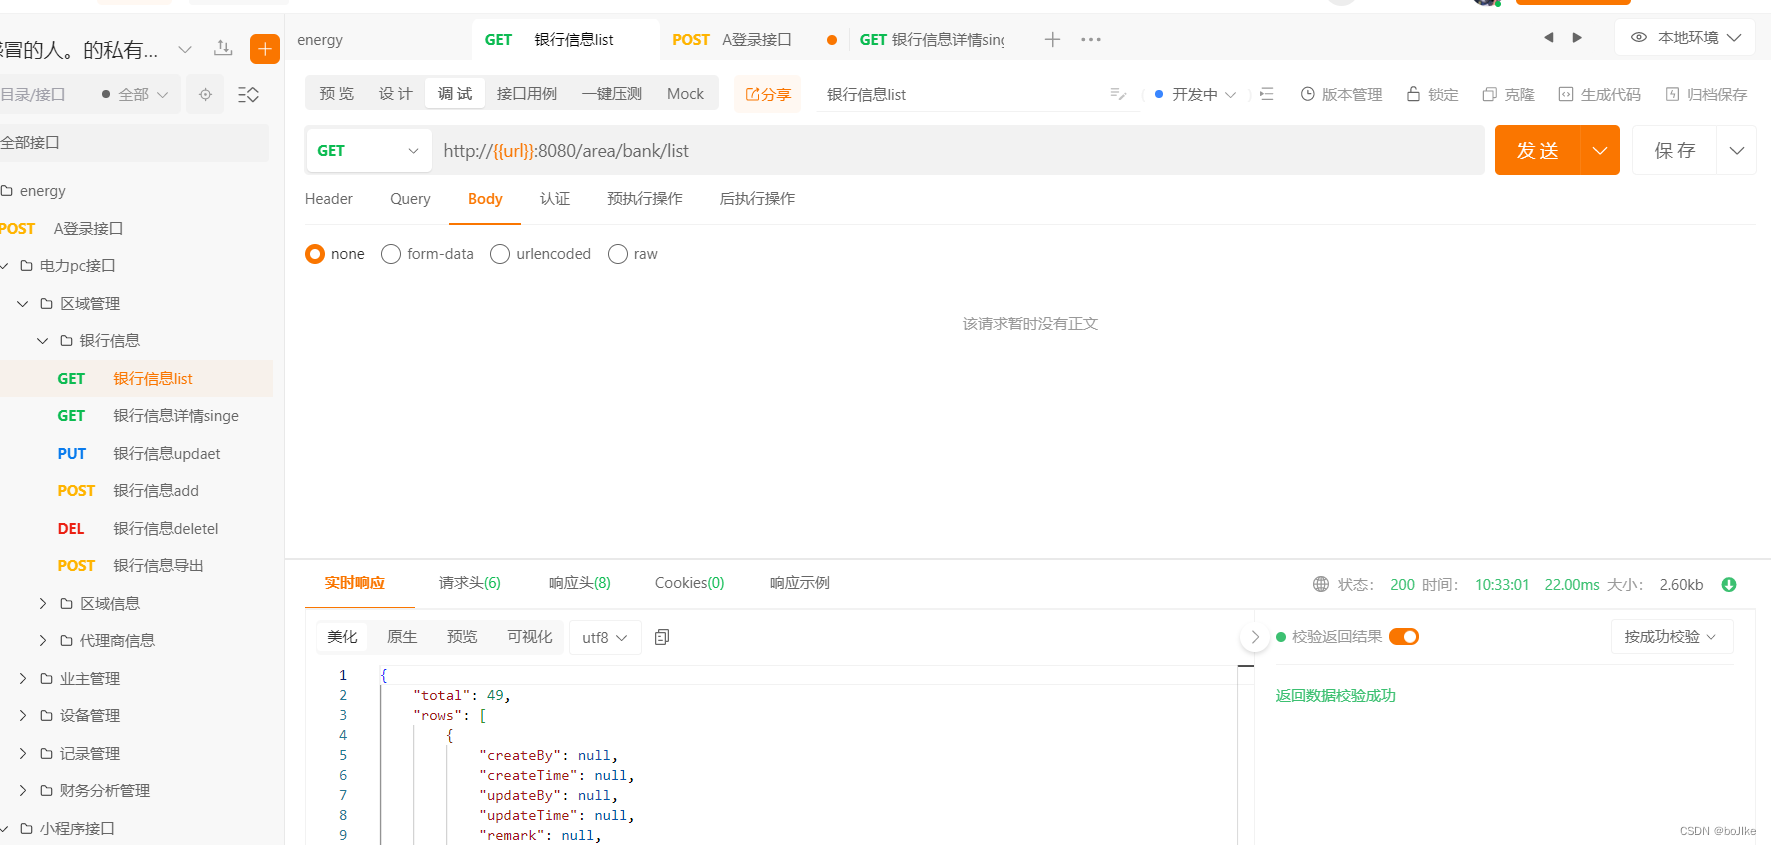Image resolution: width=1771 pixels, height=845 pixels.
Task: Collapse the 银行信息 folder
Action: (x=43, y=341)
